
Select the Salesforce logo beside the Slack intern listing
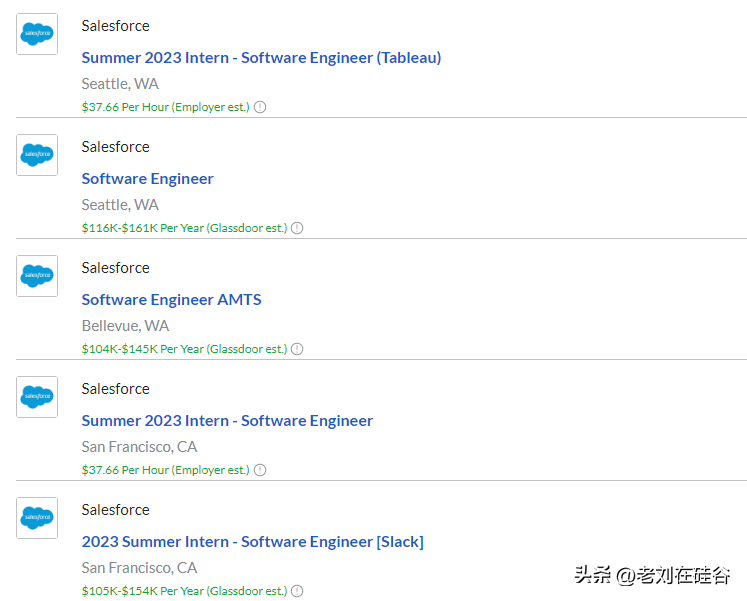(x=37, y=518)
